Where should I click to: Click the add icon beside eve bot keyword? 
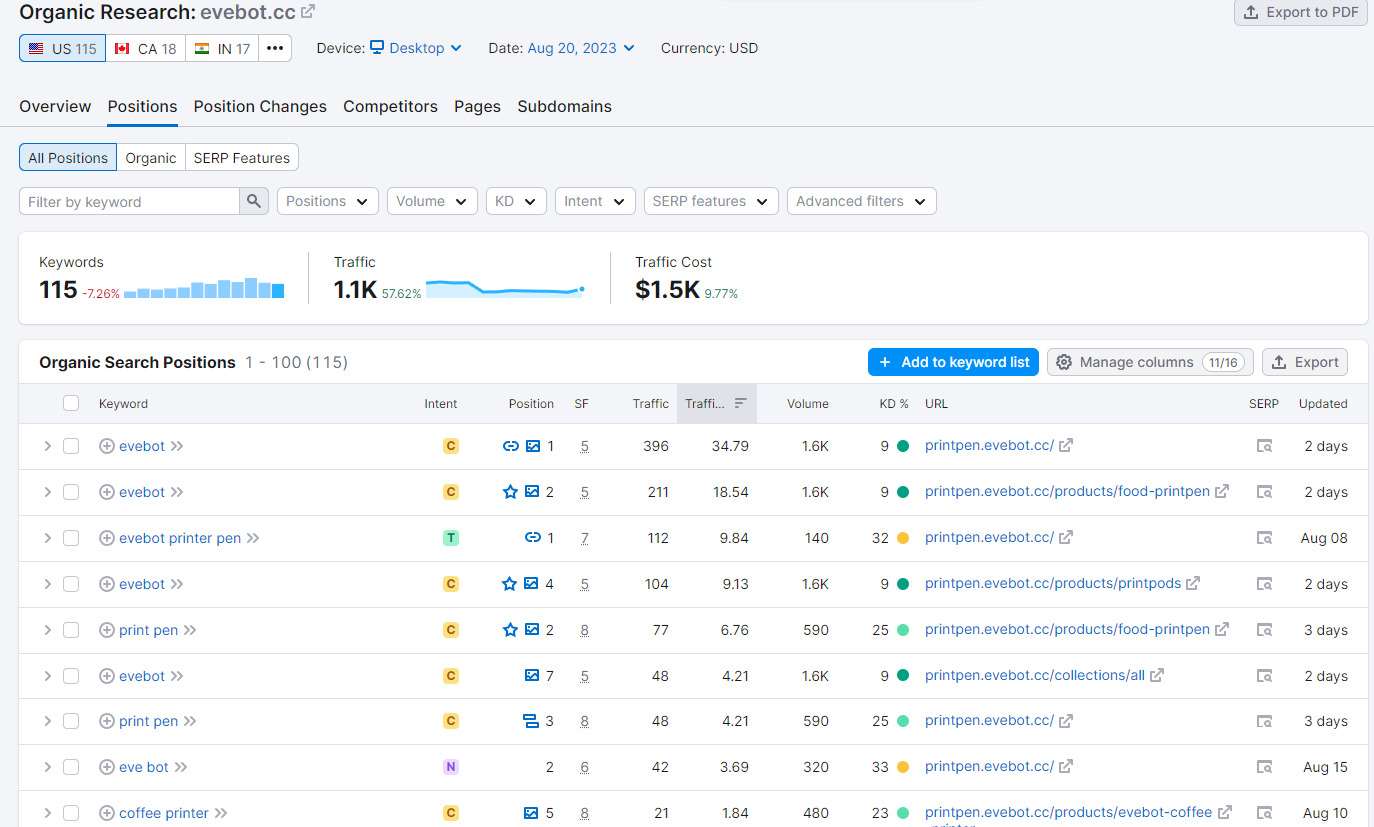pyautogui.click(x=107, y=767)
